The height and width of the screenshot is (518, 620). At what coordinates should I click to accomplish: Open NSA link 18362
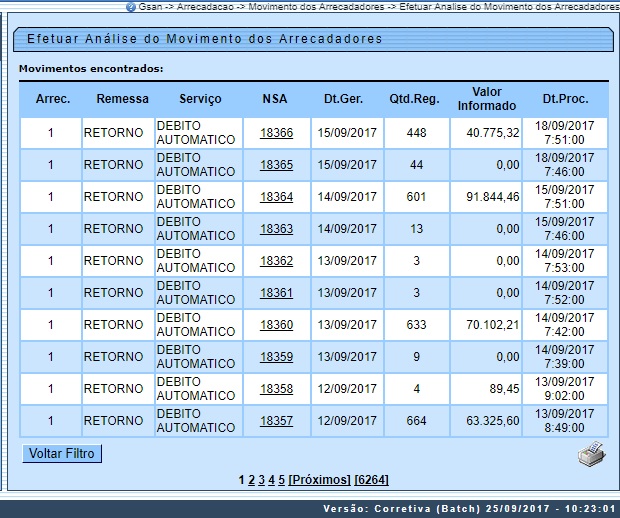click(x=276, y=261)
